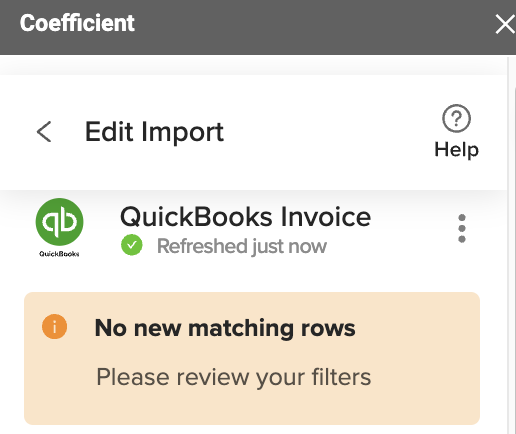
Task: Open the three-dot import options menu
Action: coord(462,228)
